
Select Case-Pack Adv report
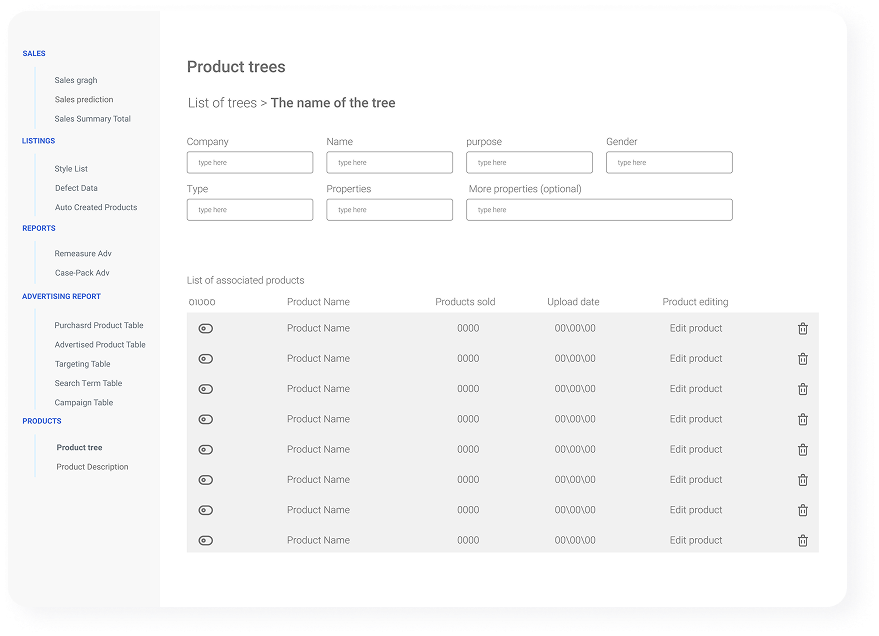pos(82,273)
